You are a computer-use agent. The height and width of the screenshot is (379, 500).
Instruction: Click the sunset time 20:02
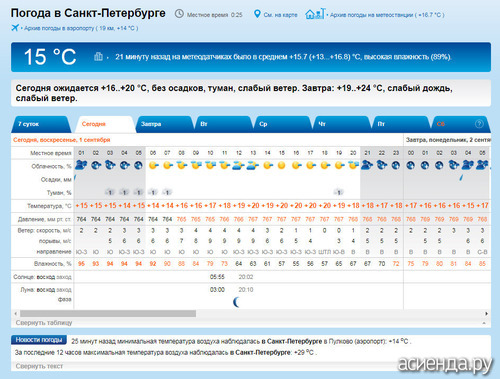tap(246, 277)
